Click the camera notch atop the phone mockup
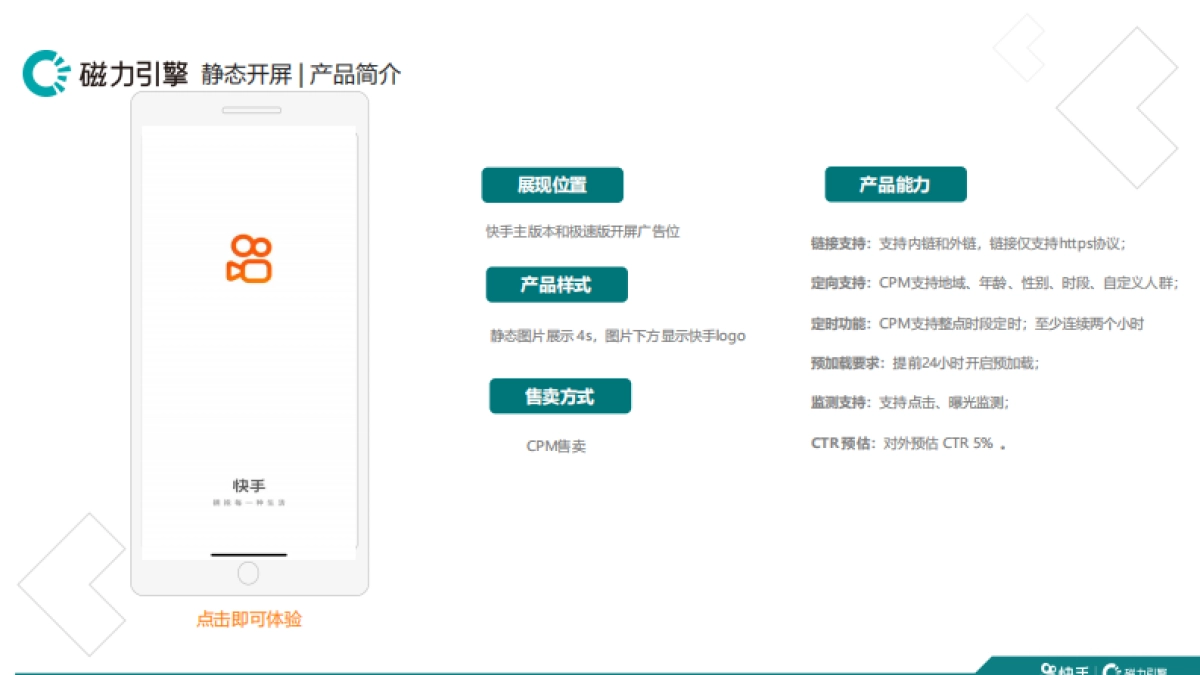This screenshot has height=675, width=1200. coord(248,110)
